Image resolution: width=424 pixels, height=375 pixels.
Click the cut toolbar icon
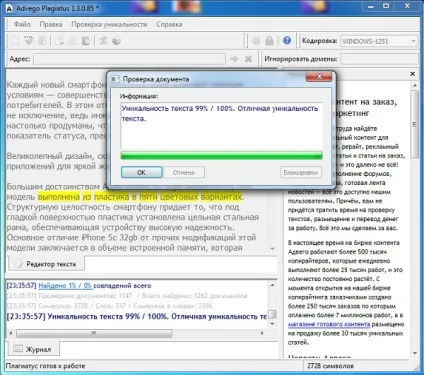tap(59, 41)
